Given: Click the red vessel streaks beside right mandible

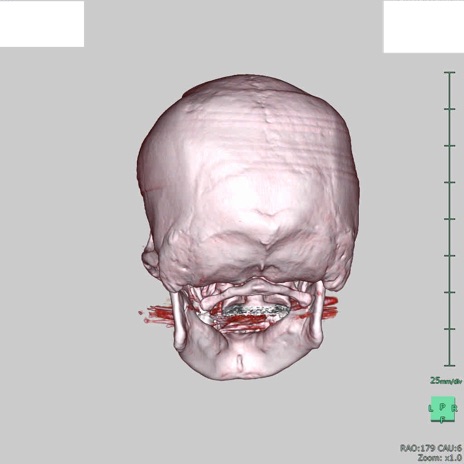Looking at the screenshot, I should pyautogui.click(x=328, y=308).
